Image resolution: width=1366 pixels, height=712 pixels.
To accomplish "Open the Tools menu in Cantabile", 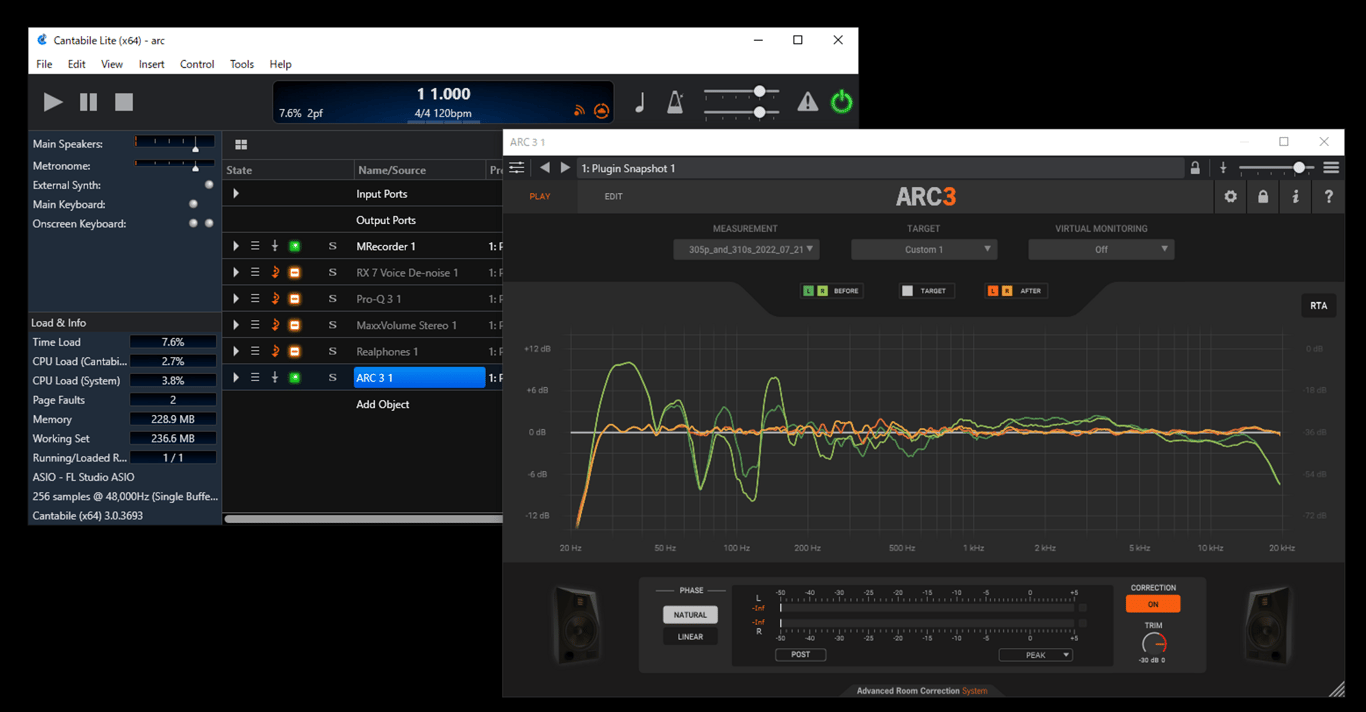I will tap(242, 64).
